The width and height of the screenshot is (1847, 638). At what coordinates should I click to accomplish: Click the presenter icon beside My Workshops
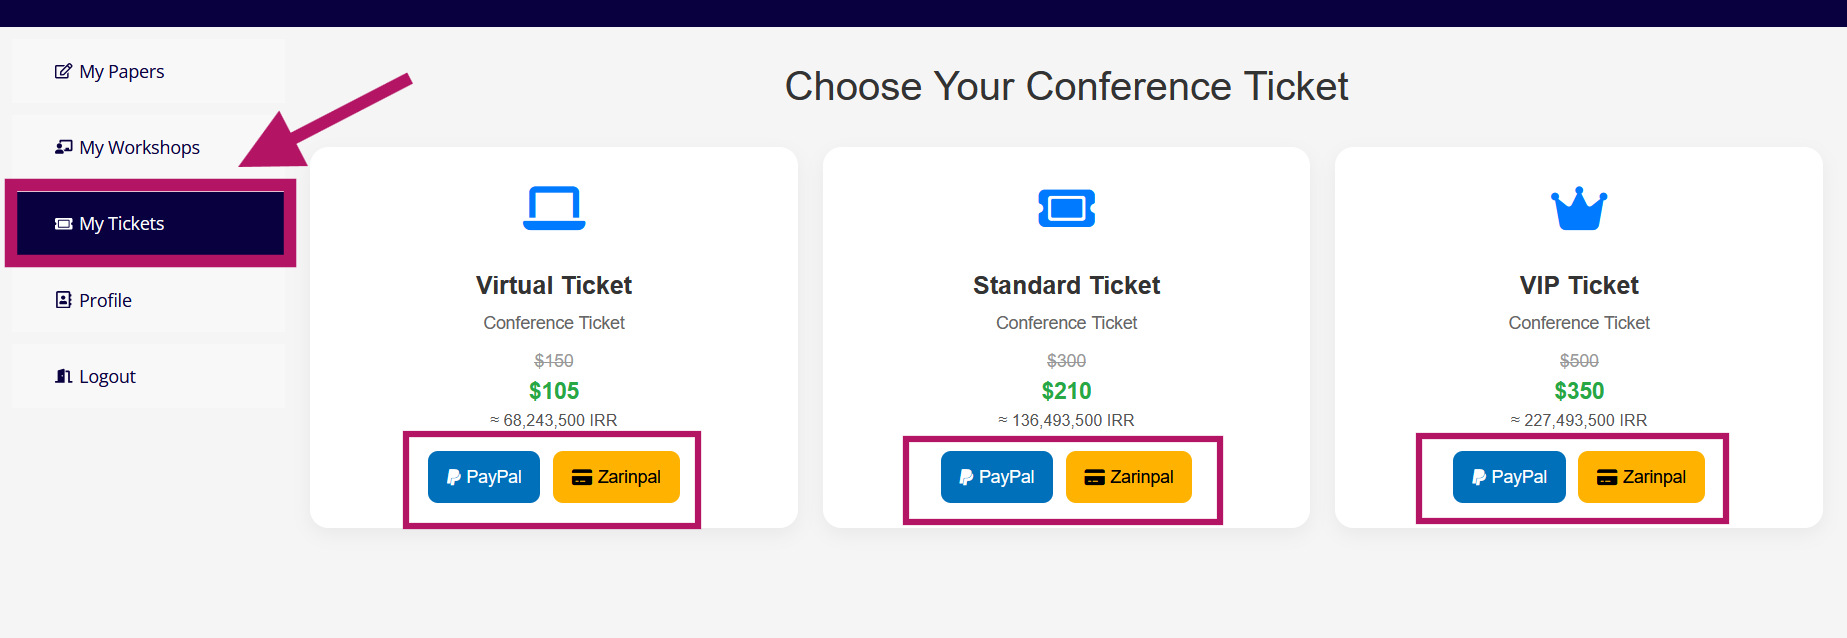[63, 147]
